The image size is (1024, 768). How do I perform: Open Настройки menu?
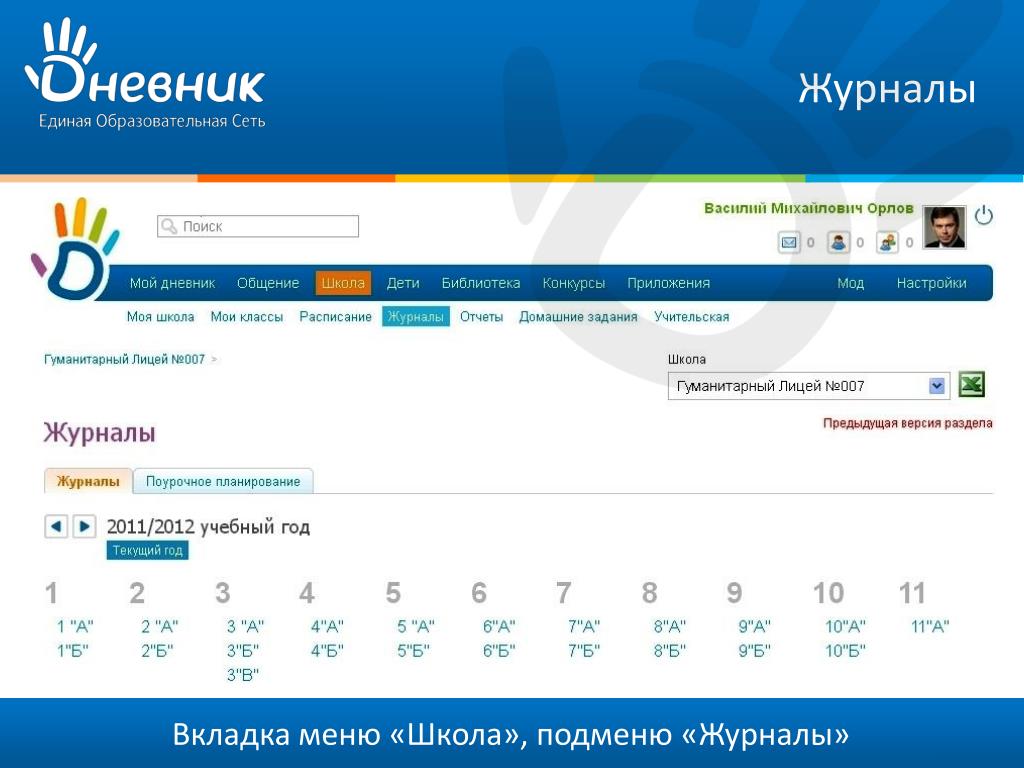tap(931, 283)
